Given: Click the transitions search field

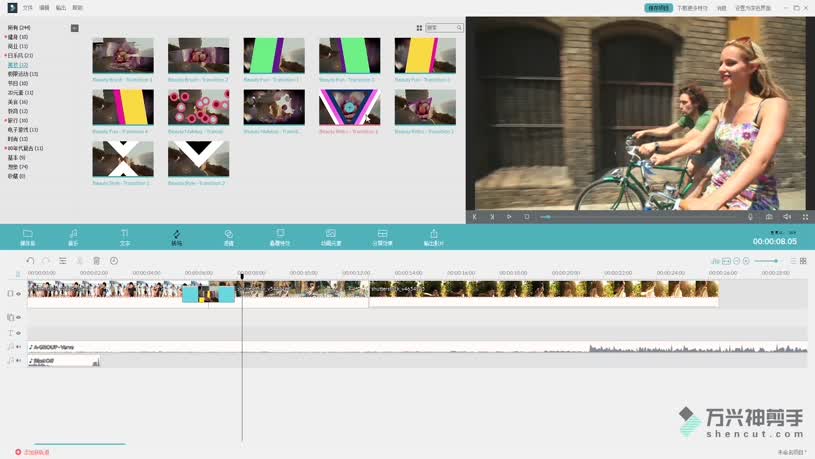Looking at the screenshot, I should click(444, 28).
